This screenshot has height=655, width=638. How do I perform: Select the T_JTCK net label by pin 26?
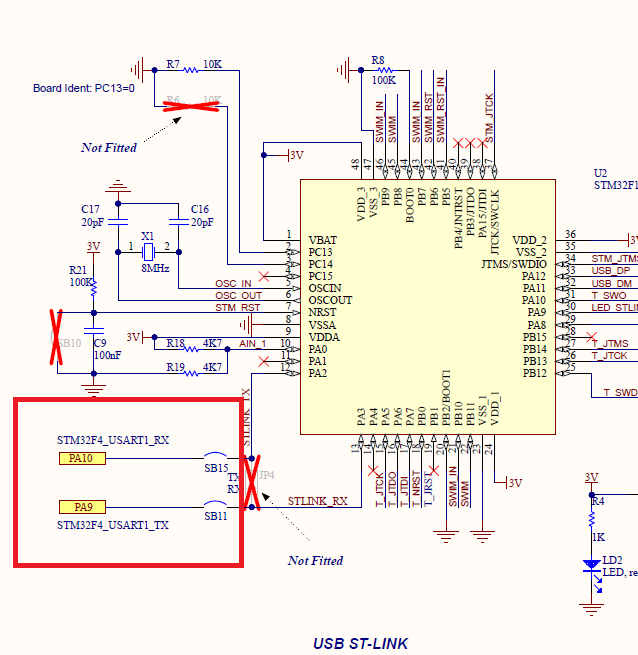tap(609, 355)
